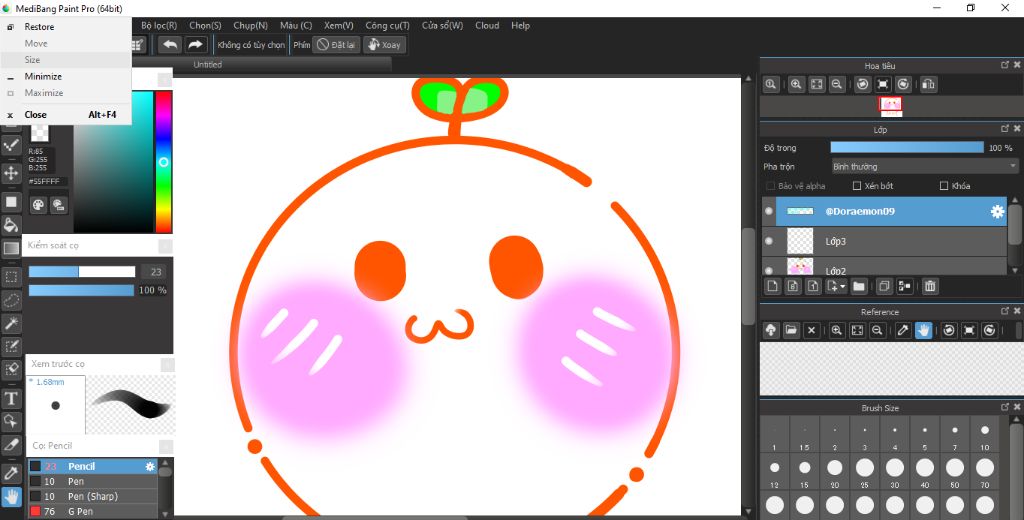Select the Hand tool in left toolbar

[x=12, y=496]
